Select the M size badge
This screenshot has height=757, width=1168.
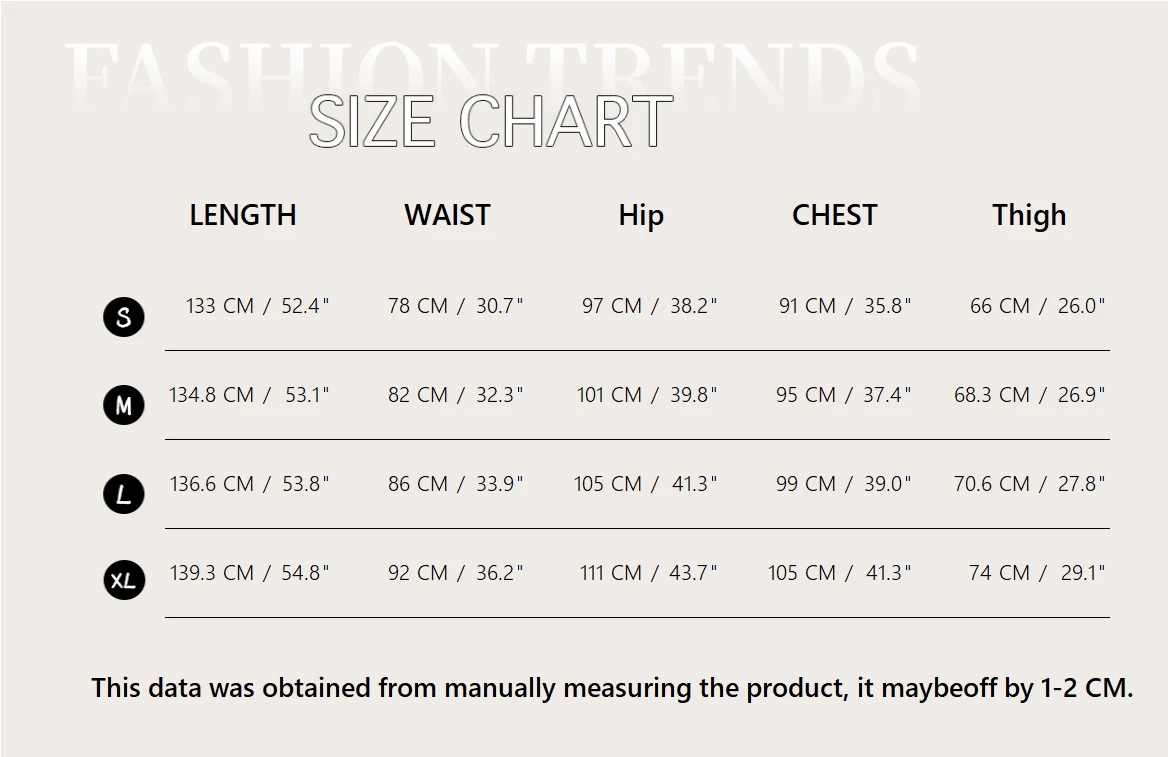click(x=124, y=406)
